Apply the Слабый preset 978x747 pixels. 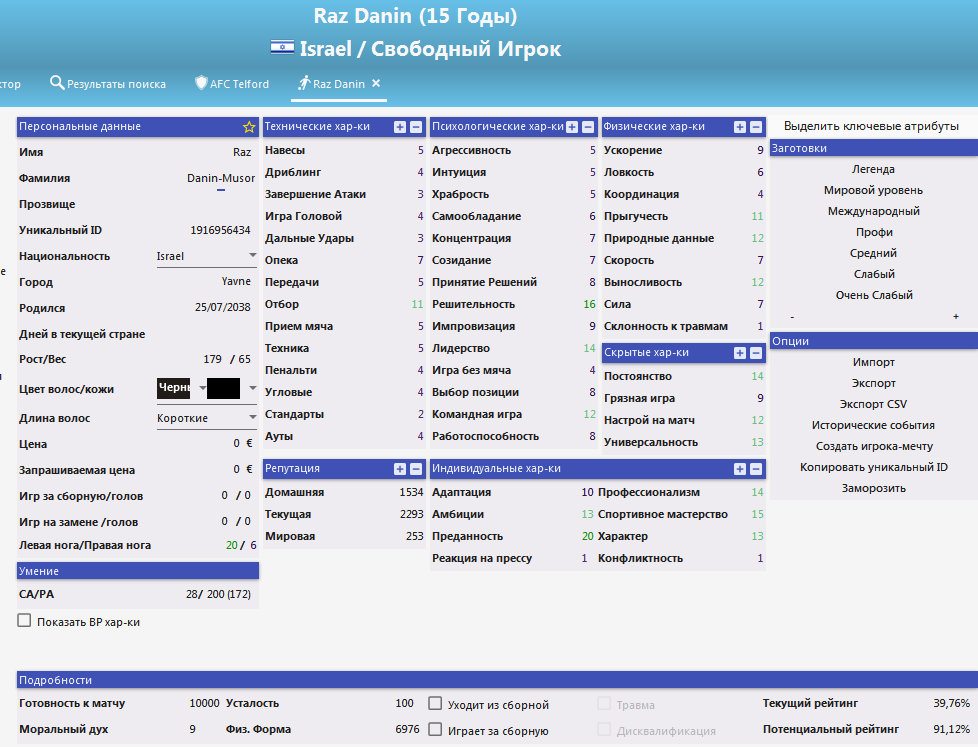[x=873, y=274]
